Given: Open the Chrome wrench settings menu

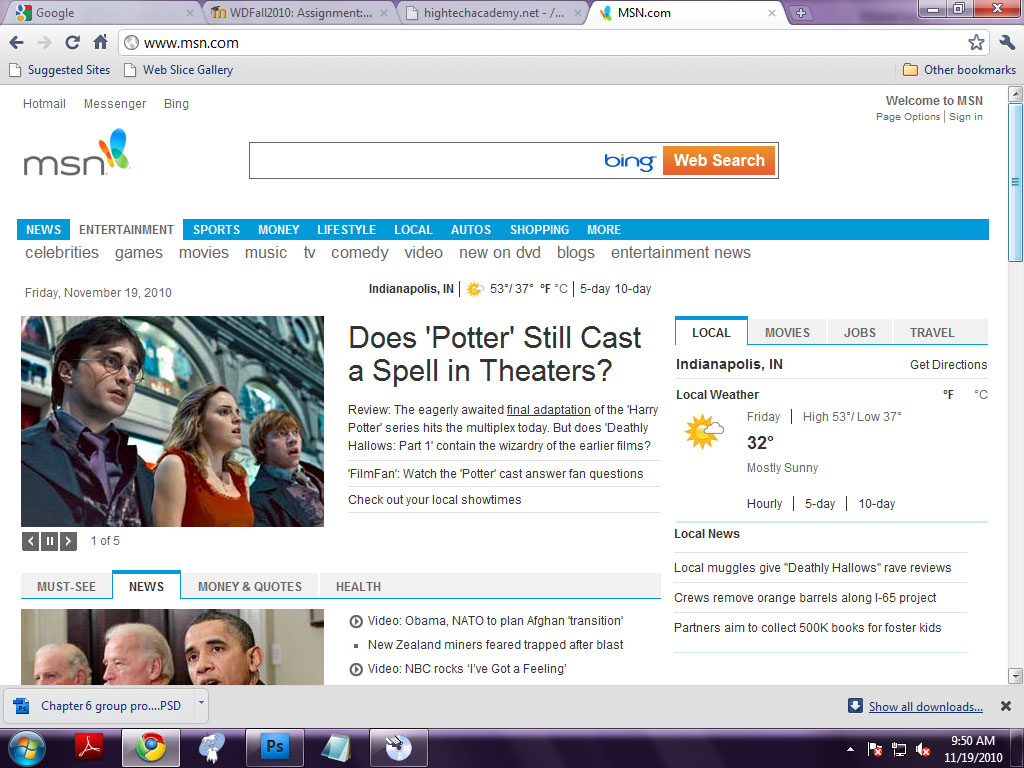Looking at the screenshot, I should 1006,42.
